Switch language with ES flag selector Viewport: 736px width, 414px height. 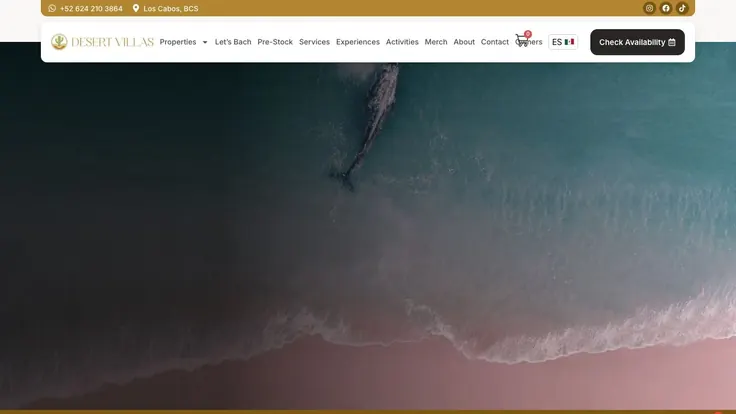563,42
